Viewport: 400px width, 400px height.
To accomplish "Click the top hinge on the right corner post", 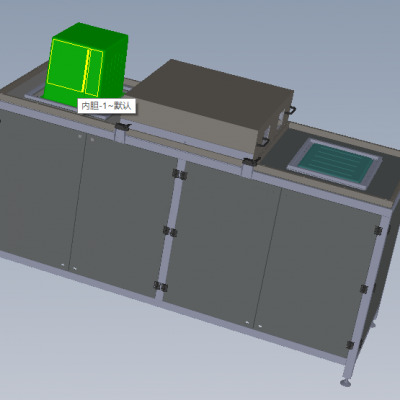I will point(378,230).
